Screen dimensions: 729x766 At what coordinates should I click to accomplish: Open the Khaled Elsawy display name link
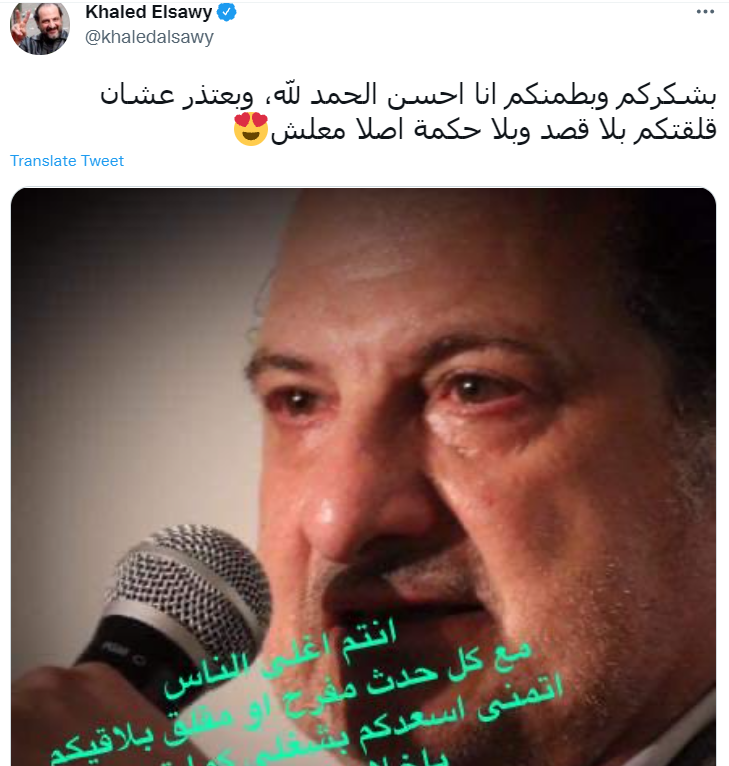[149, 12]
